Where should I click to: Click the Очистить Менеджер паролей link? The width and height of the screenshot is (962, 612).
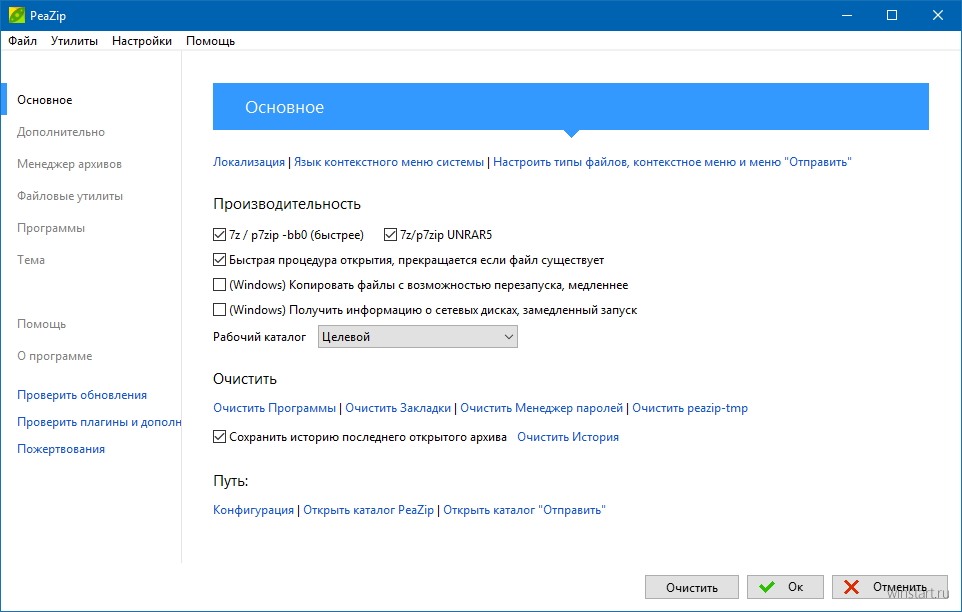[542, 408]
